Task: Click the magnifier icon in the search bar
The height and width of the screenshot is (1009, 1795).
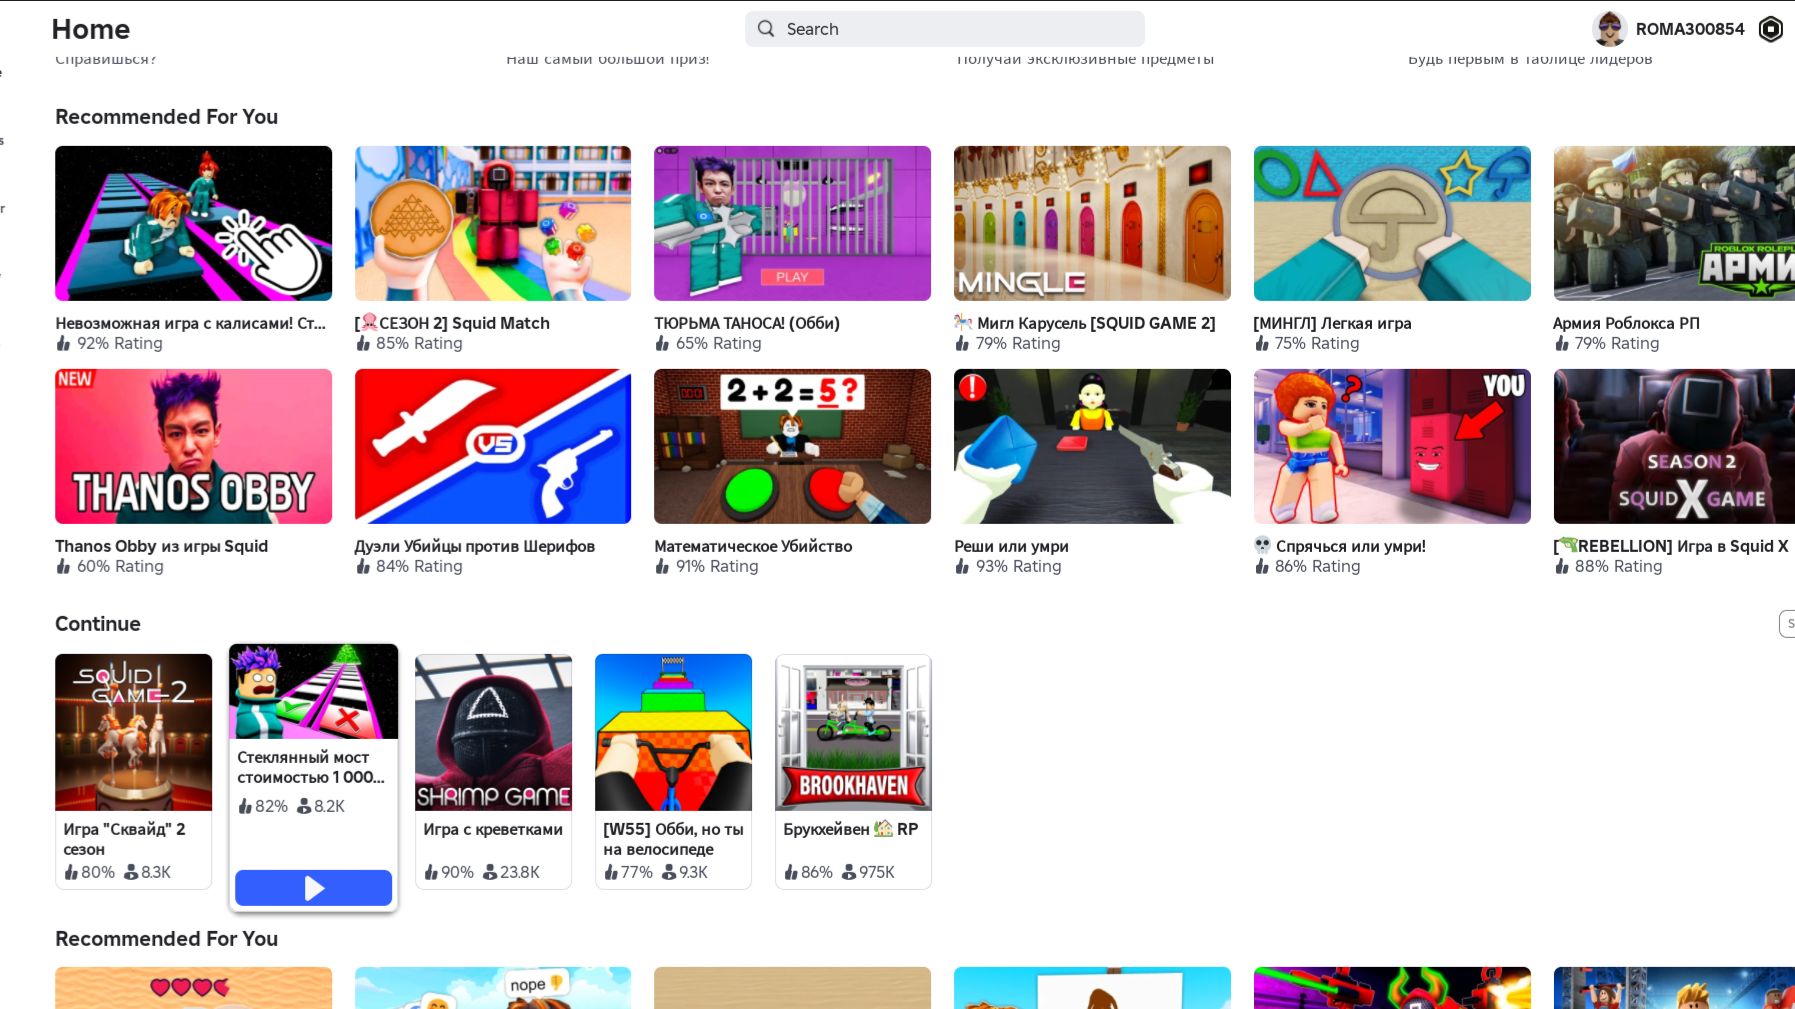Action: click(766, 29)
